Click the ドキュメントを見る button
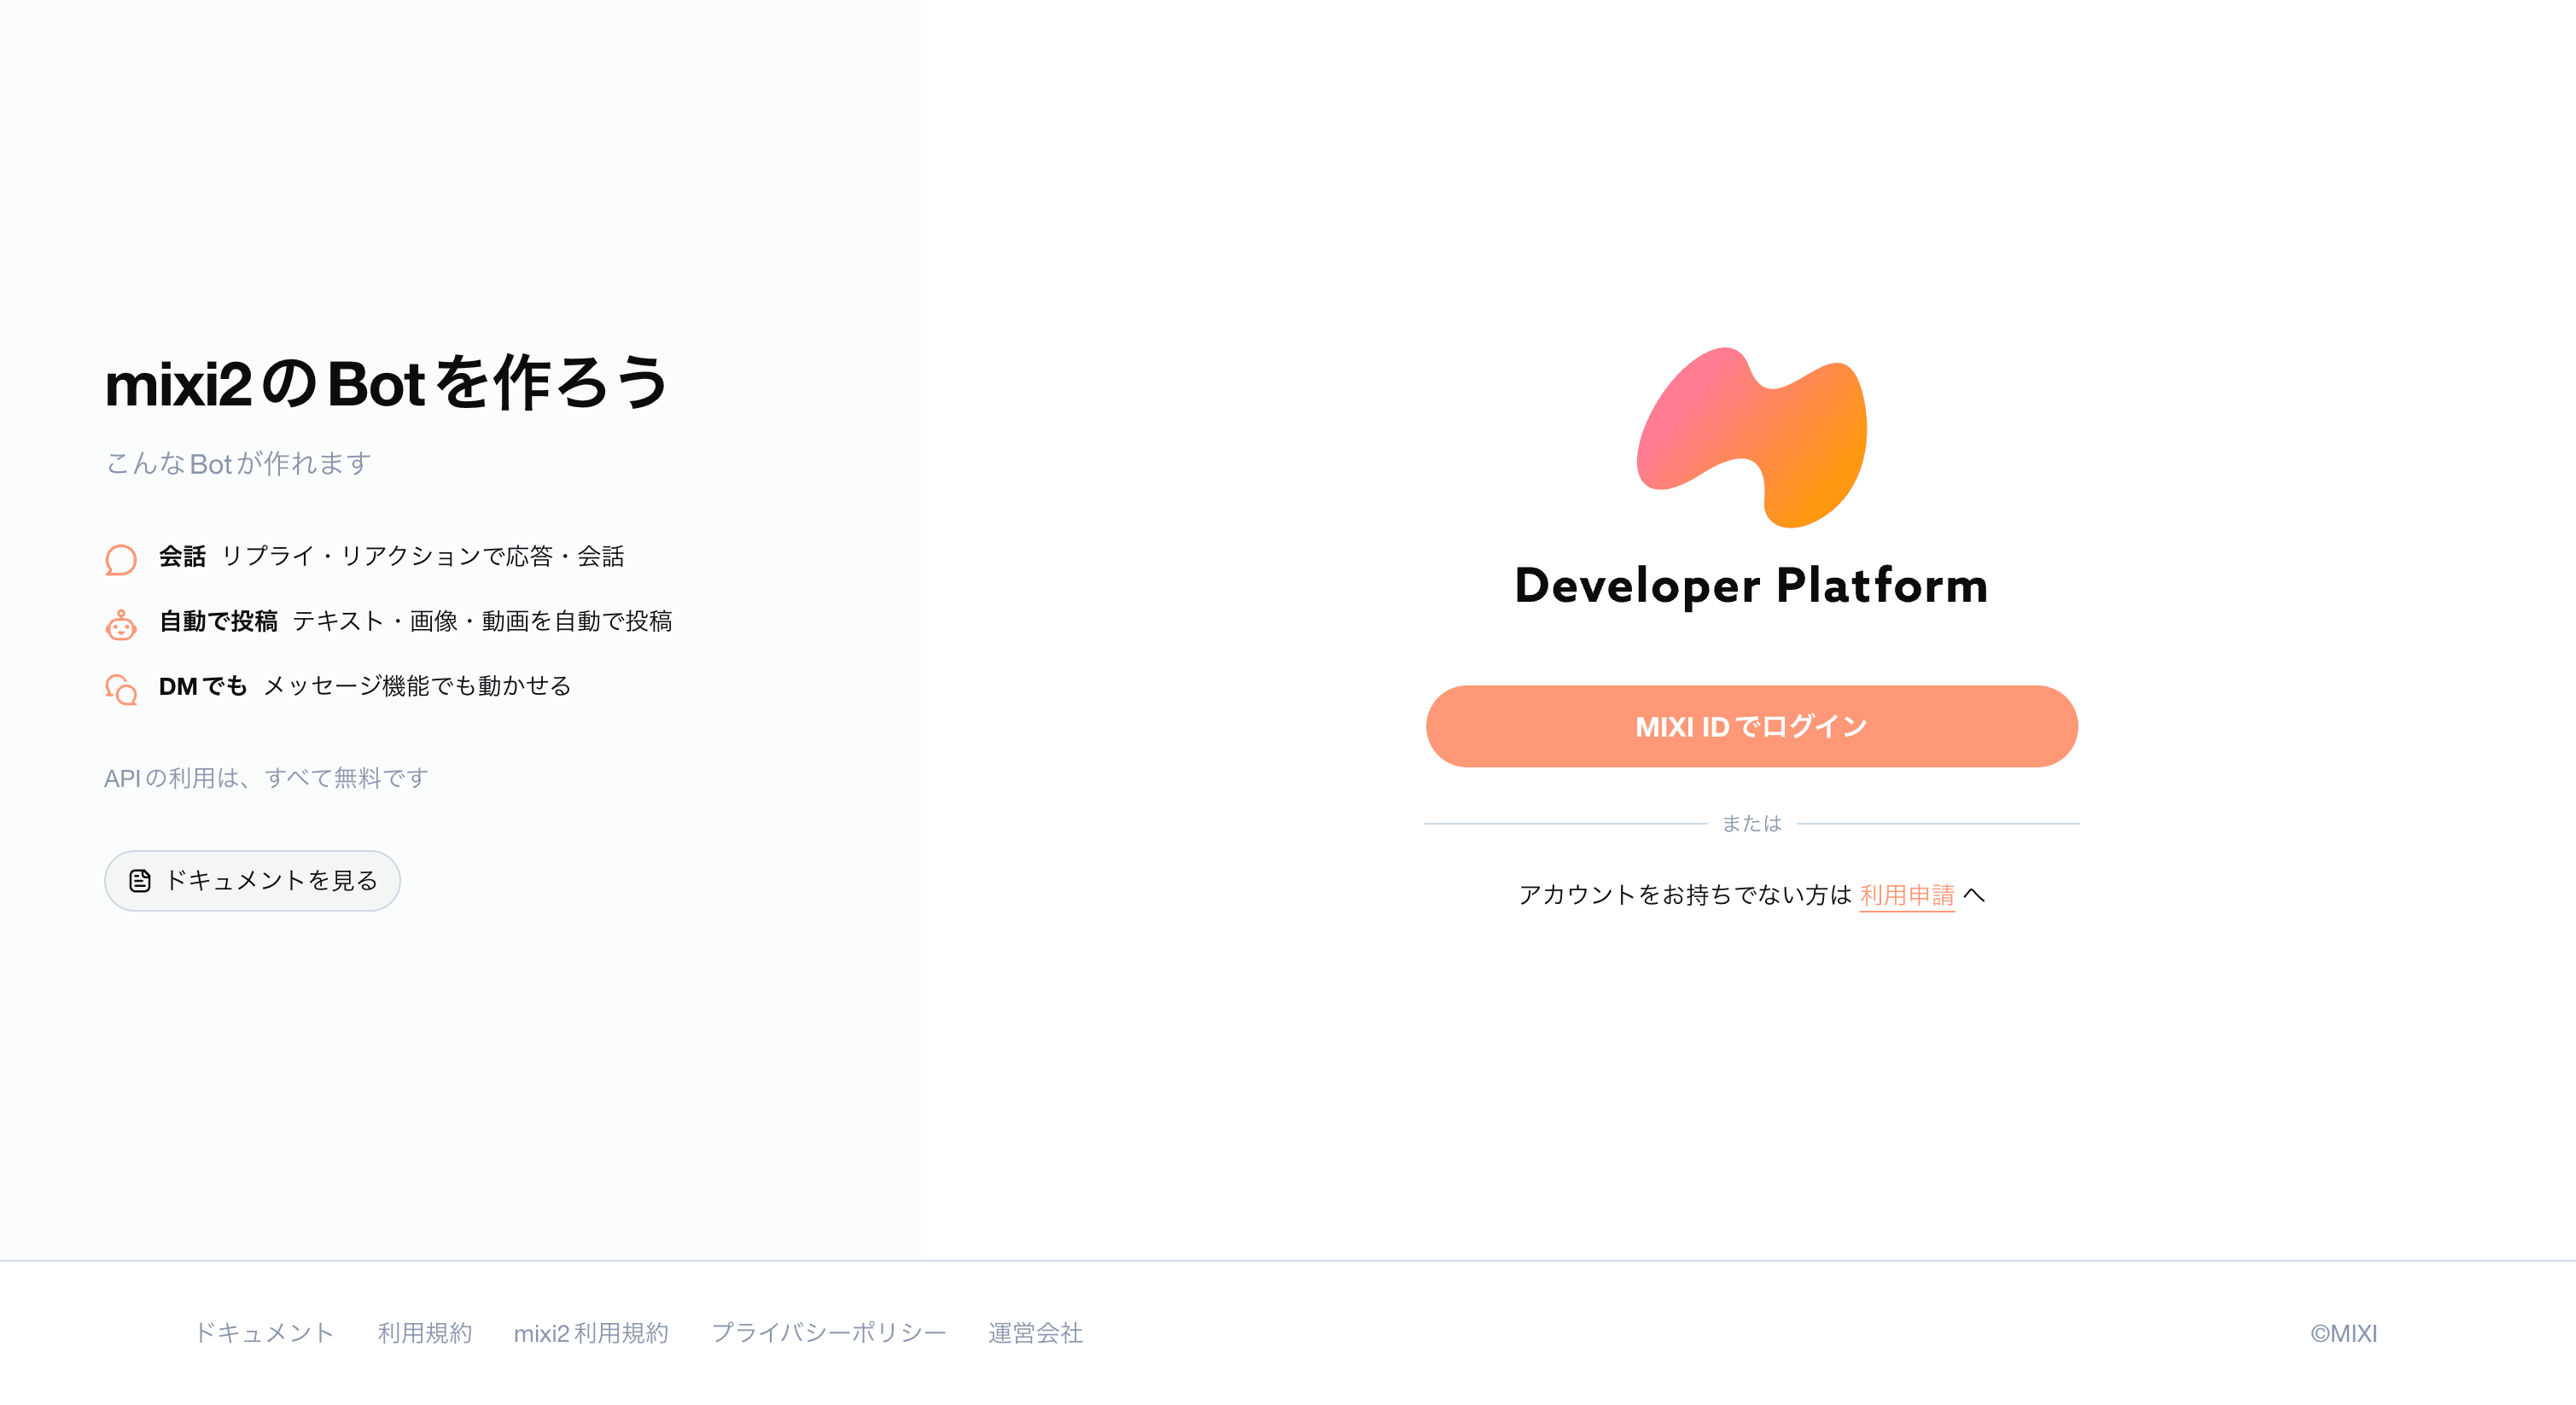Image resolution: width=2576 pixels, height=1405 pixels. [252, 880]
